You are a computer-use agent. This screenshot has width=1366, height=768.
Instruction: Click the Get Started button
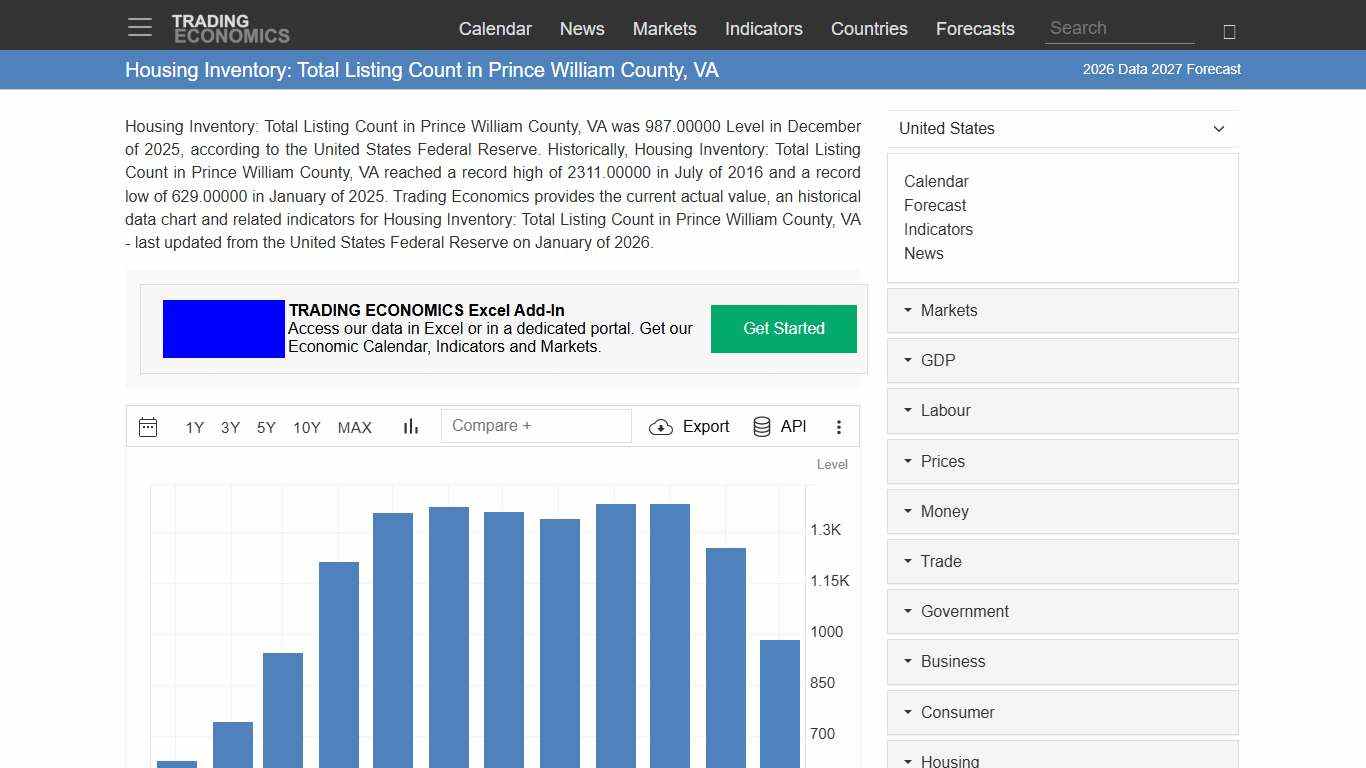coord(784,328)
